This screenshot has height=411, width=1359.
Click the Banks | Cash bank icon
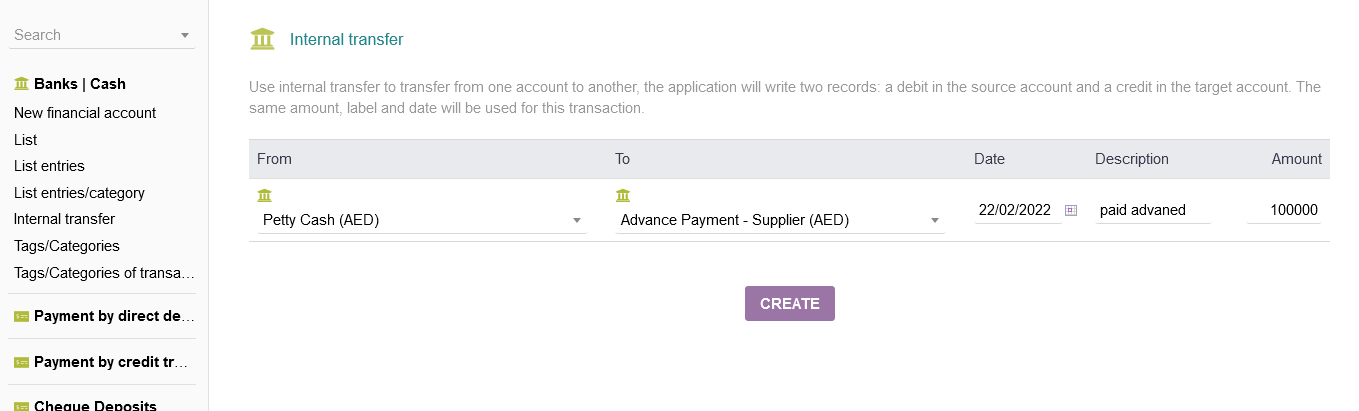coord(21,84)
